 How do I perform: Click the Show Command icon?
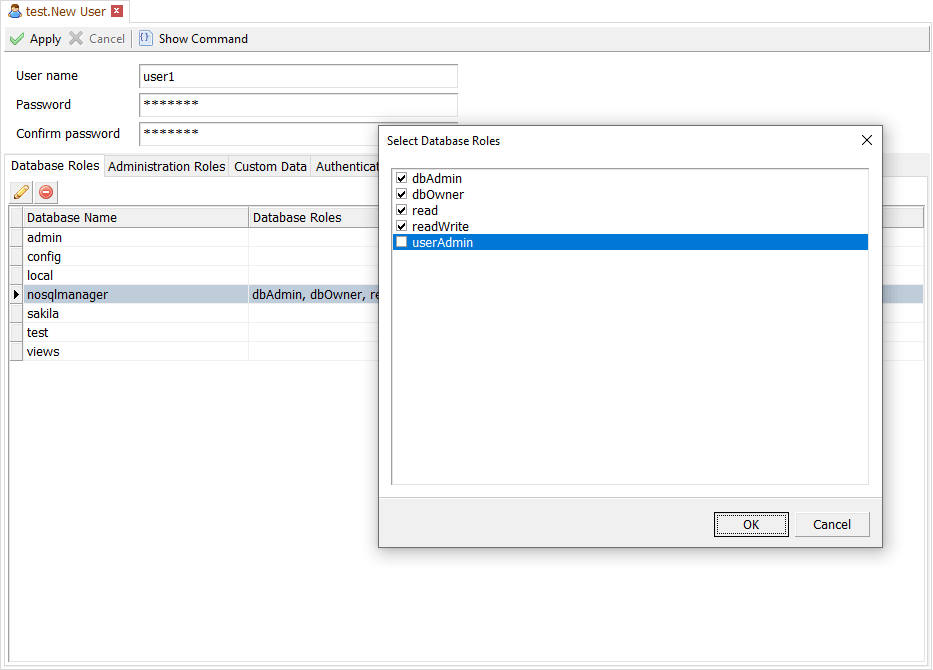coord(146,39)
